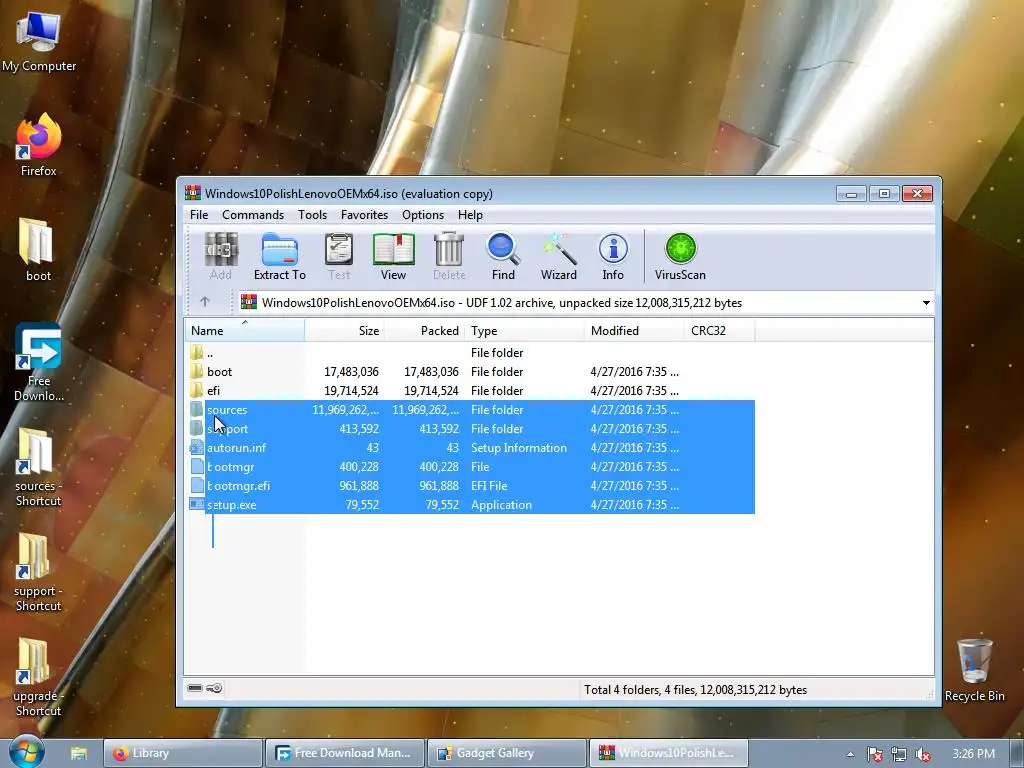The height and width of the screenshot is (768, 1024).
Task: Click the Delete trash icon
Action: point(449,256)
